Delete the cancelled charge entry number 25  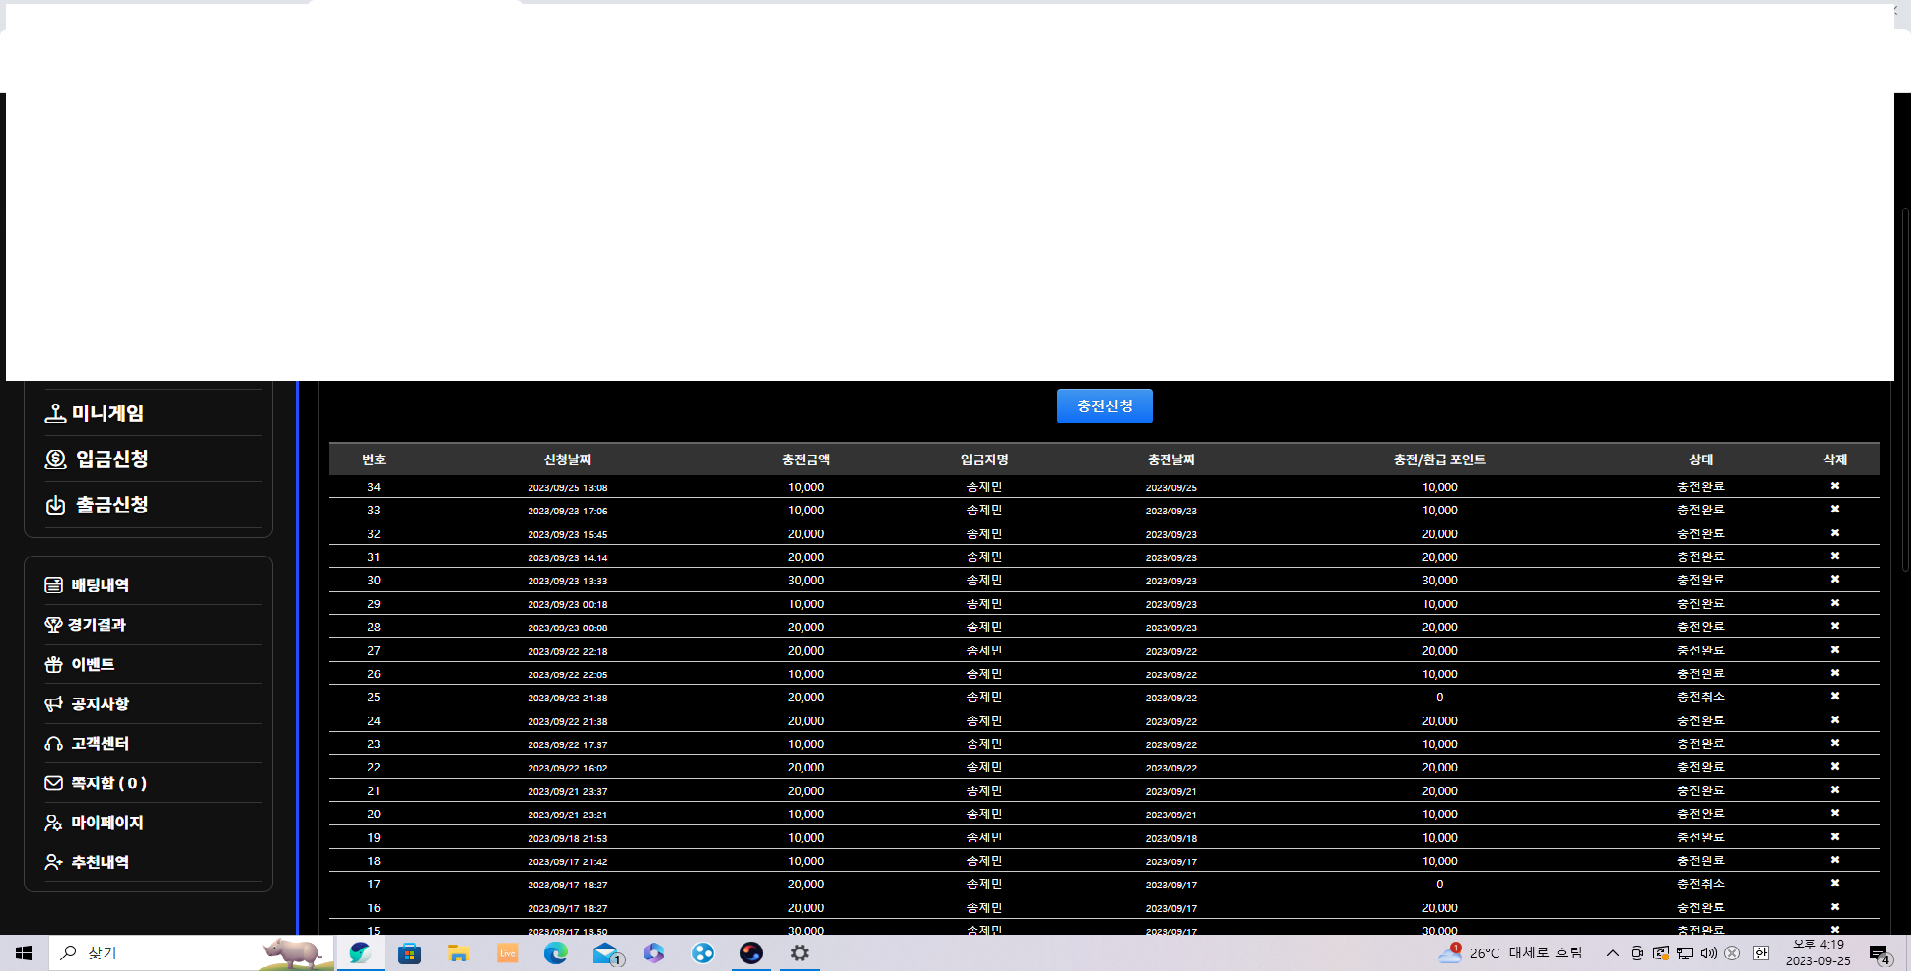coord(1834,696)
